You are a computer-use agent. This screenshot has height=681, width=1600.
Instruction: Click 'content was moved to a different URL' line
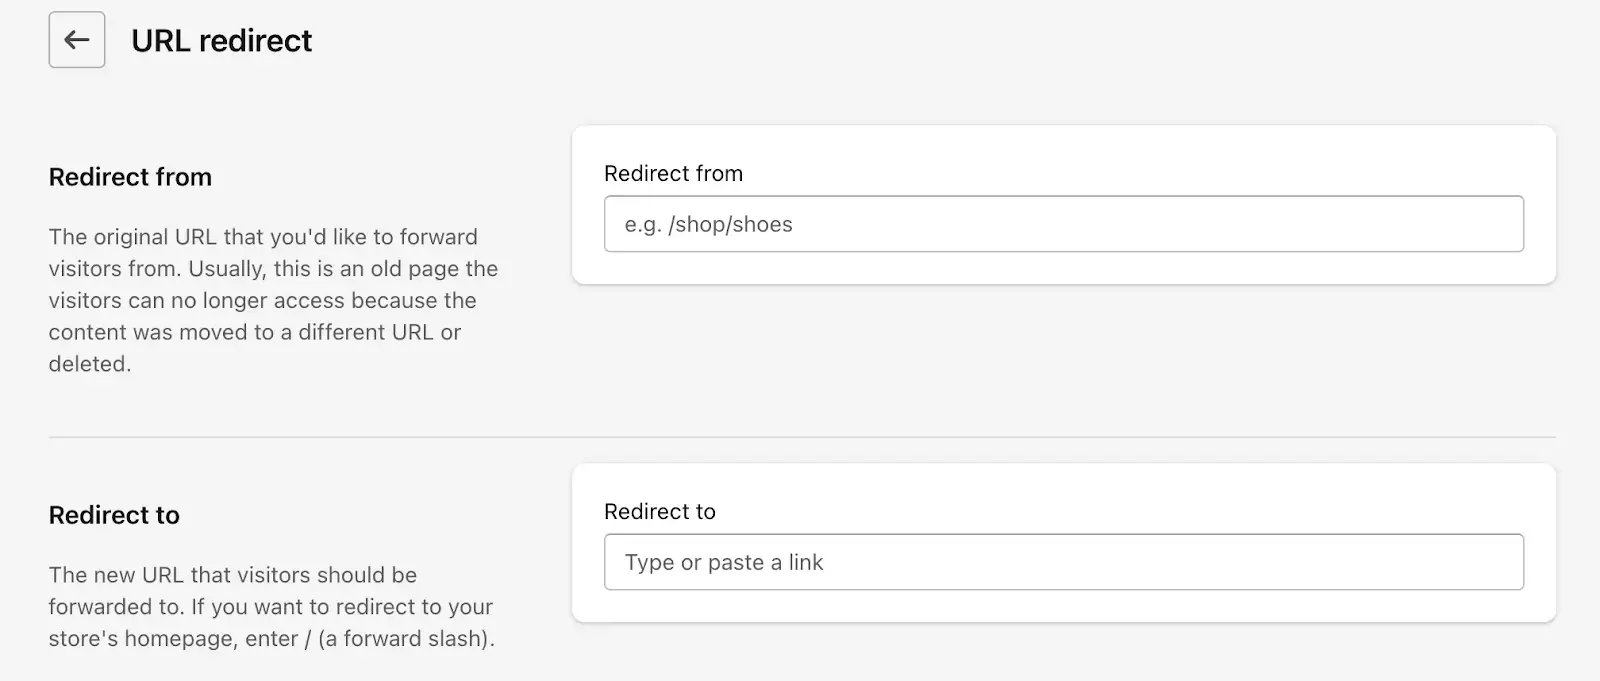tap(254, 332)
